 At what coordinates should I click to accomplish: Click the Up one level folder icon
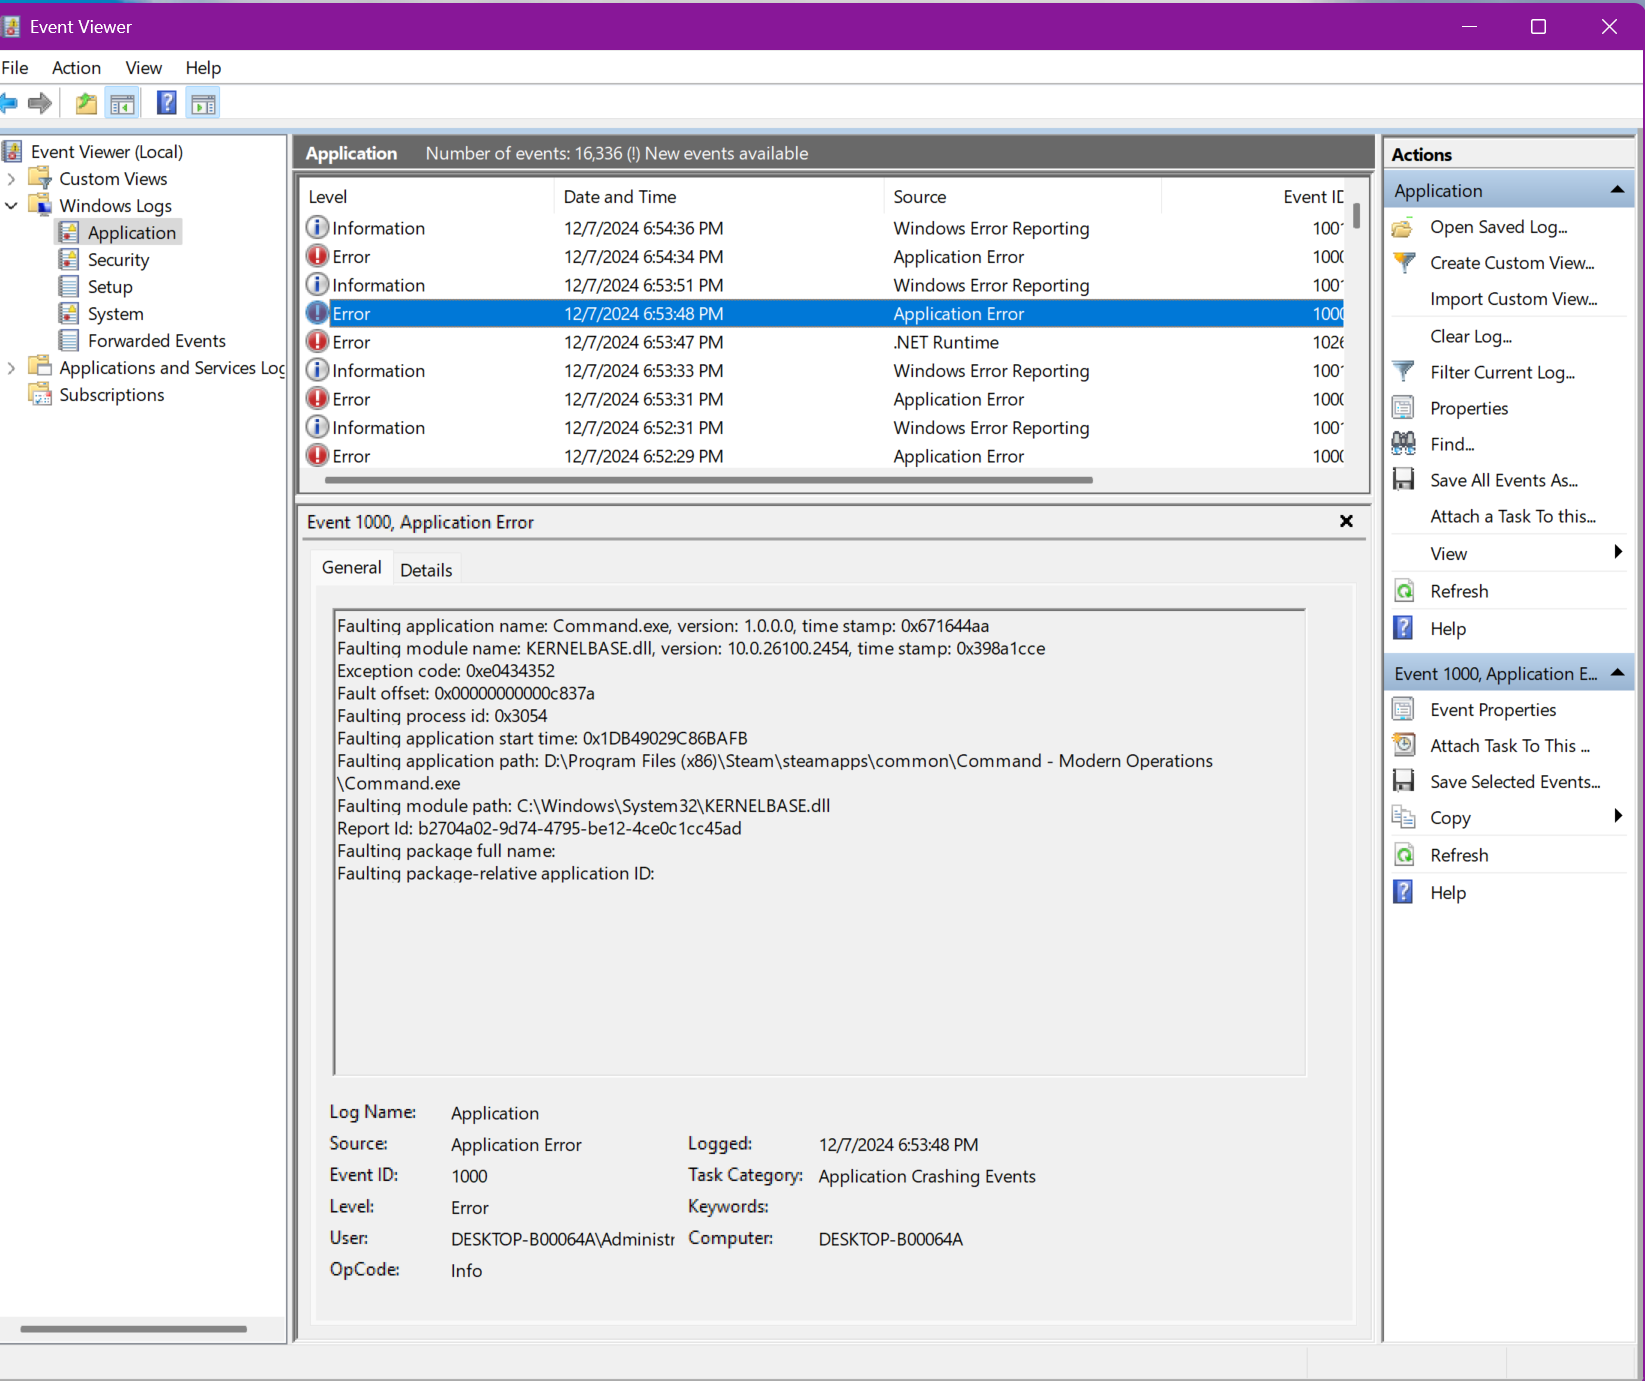87,103
